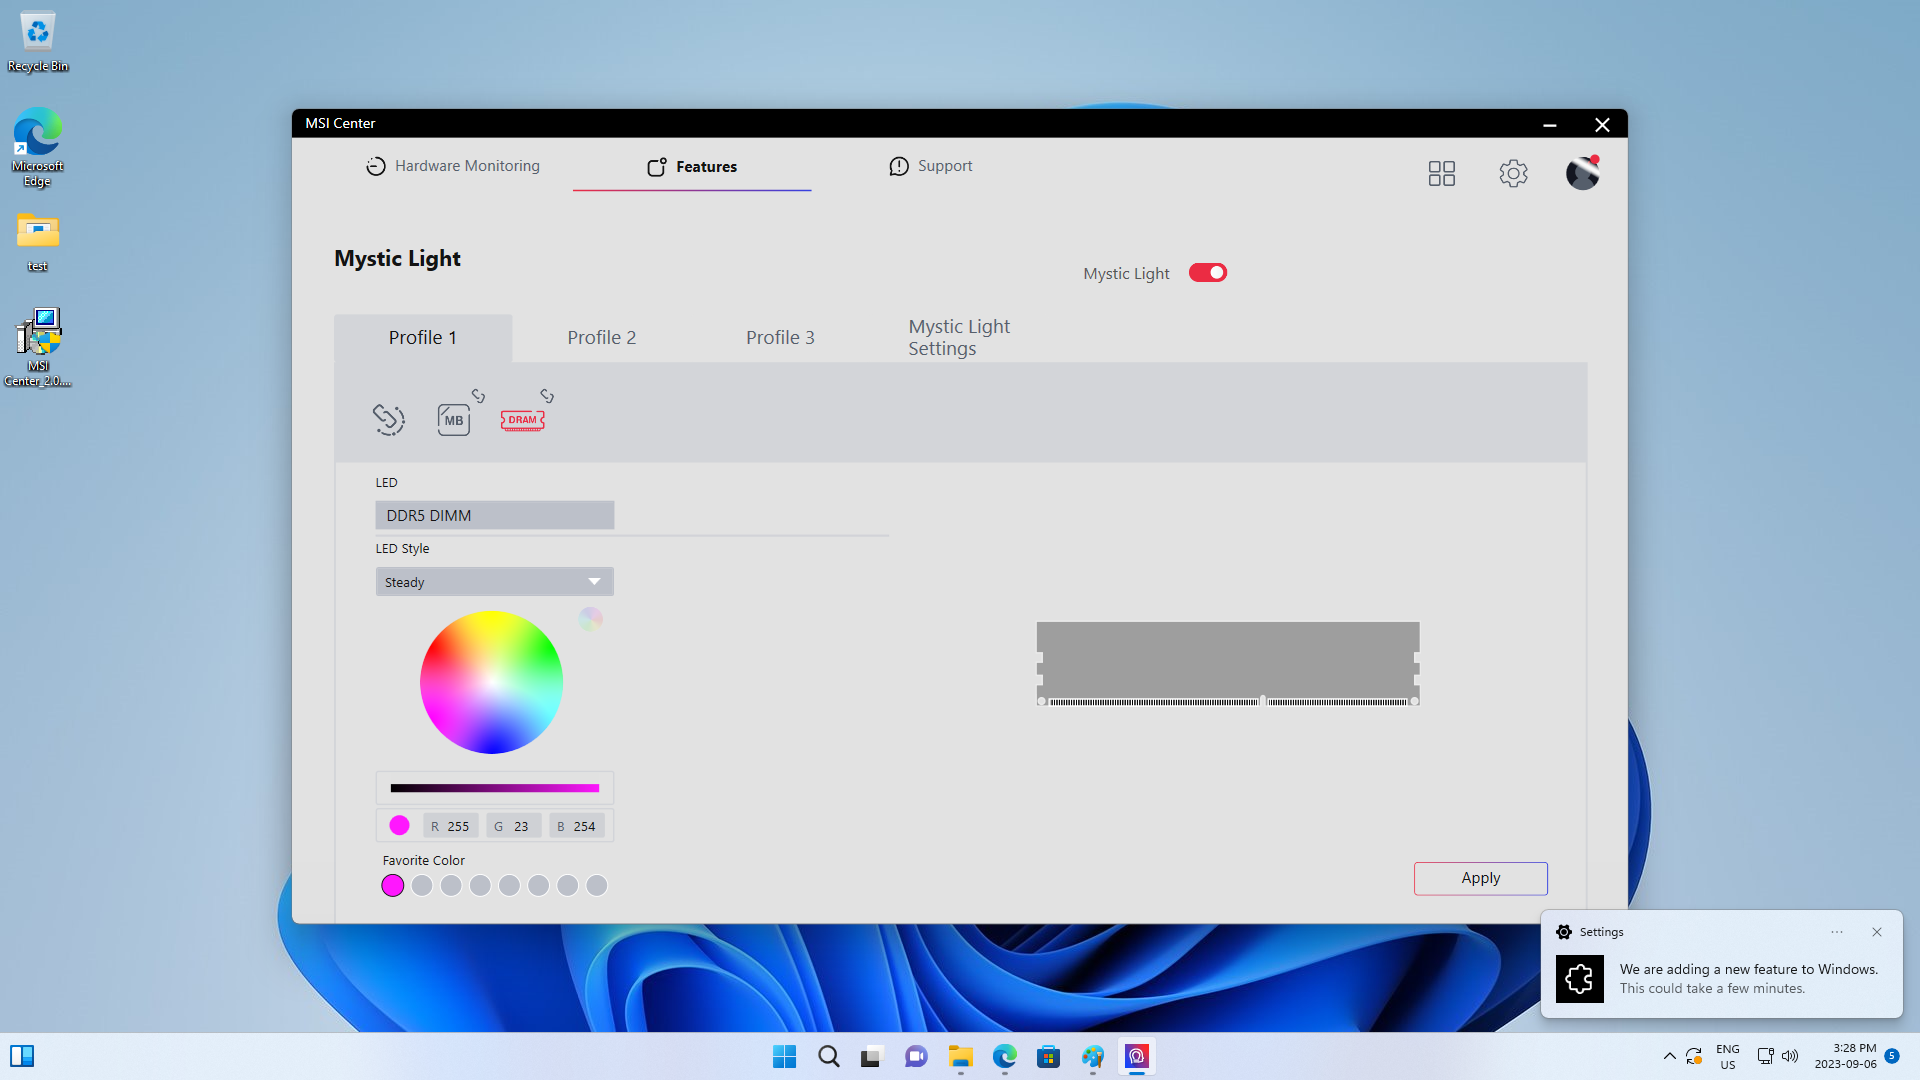Open the colorful taskbar app next to Store

click(1093, 1057)
